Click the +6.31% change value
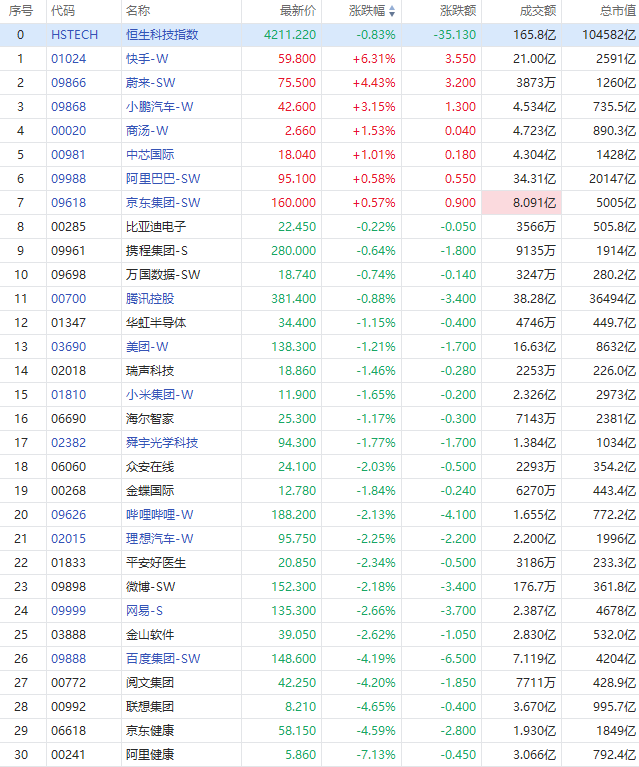 (x=374, y=59)
